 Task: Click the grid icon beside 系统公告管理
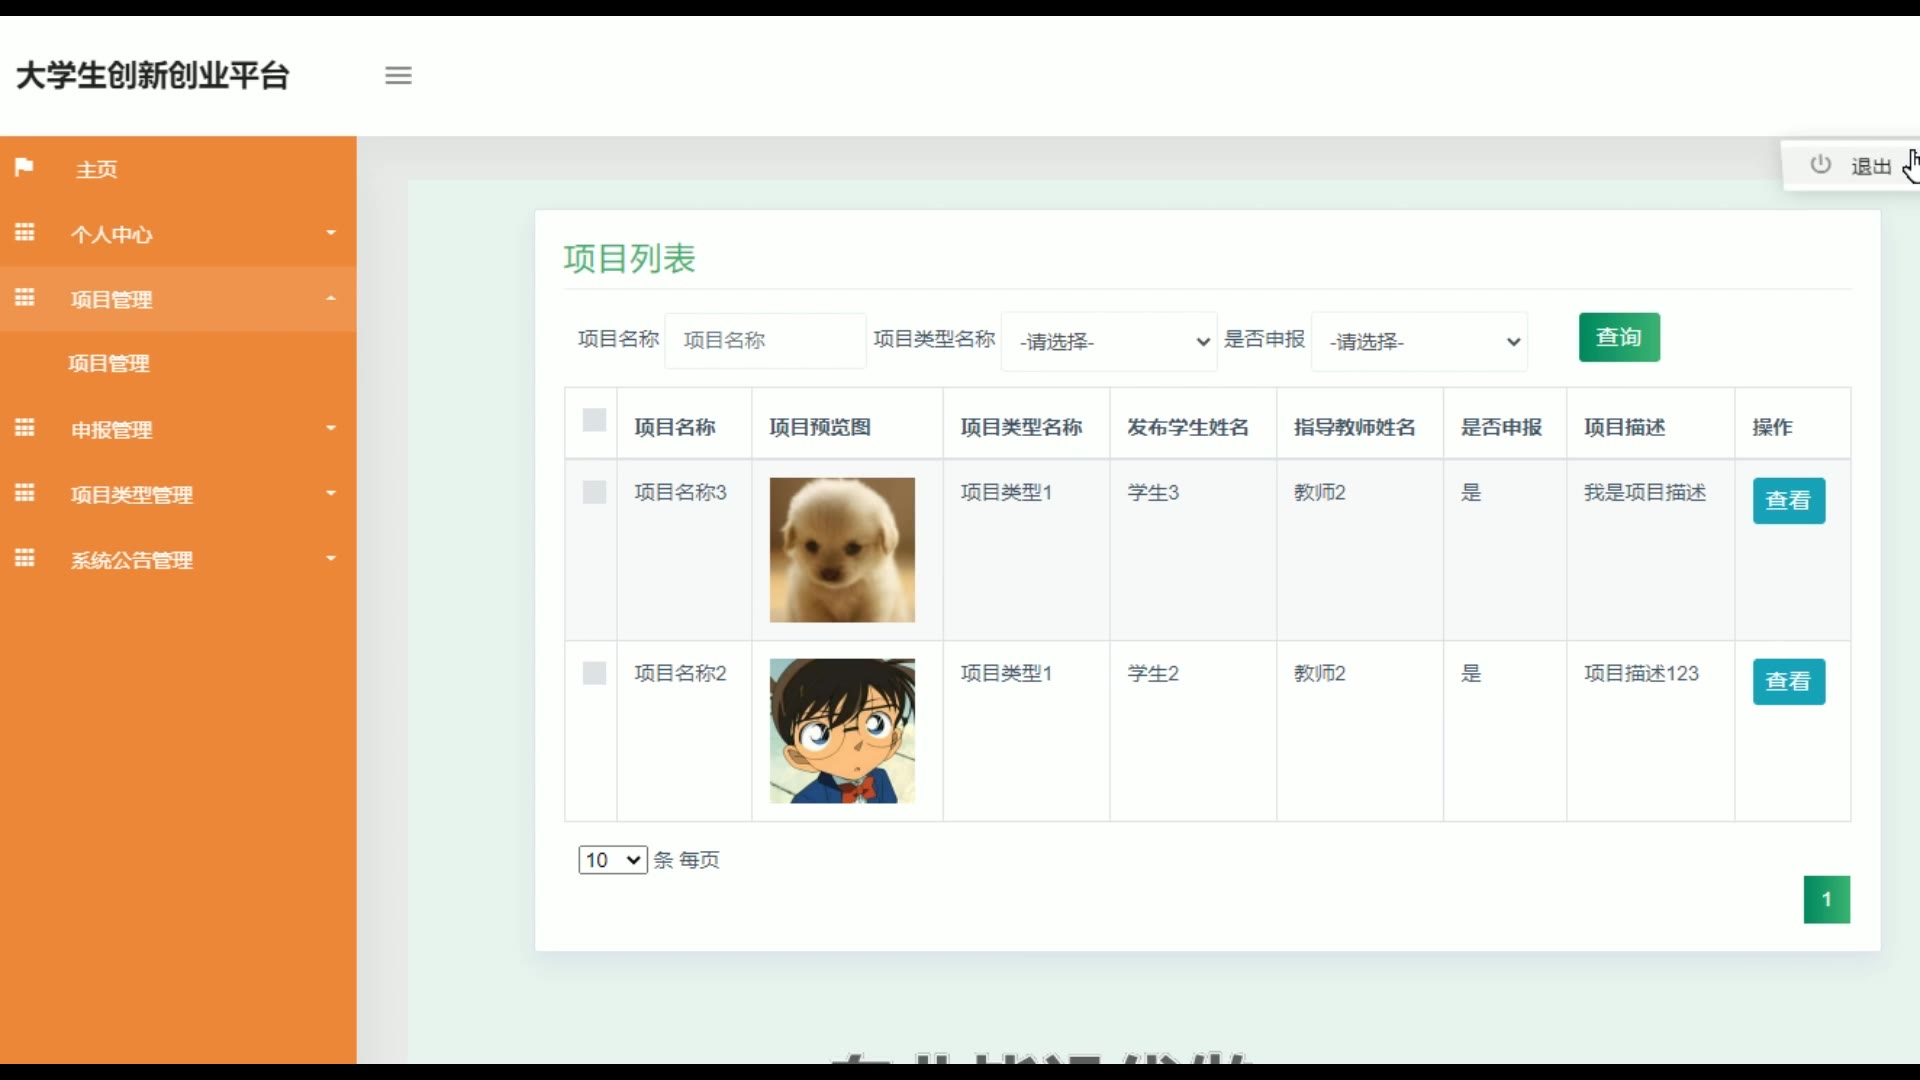[25, 558]
